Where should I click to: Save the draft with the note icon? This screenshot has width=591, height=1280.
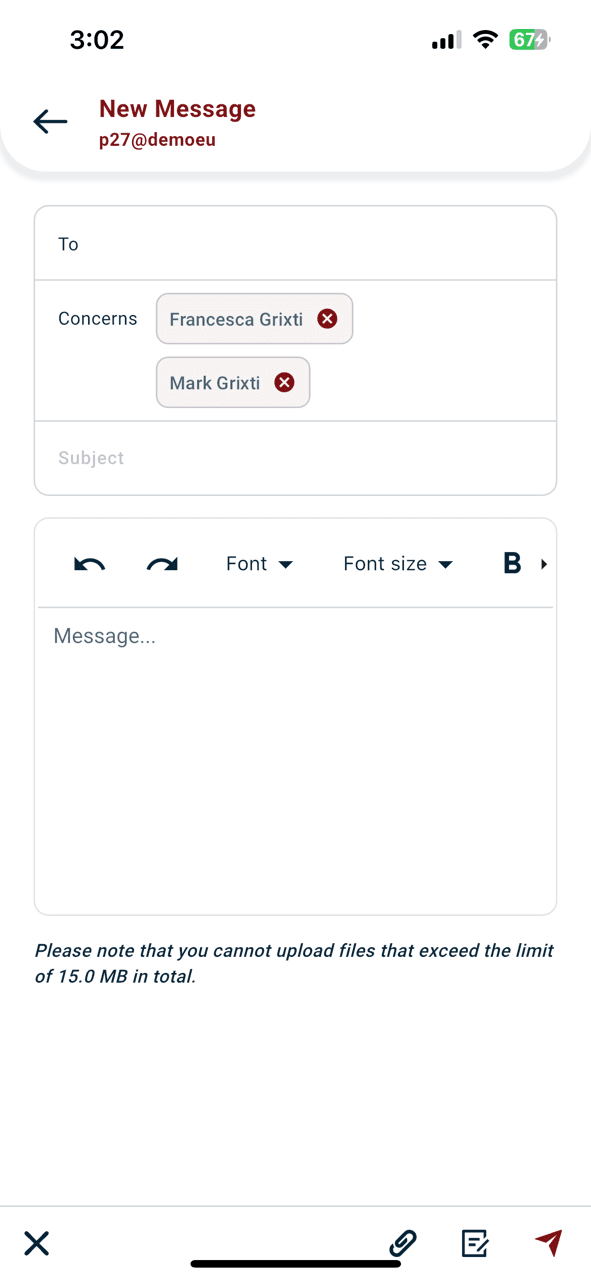point(475,1243)
